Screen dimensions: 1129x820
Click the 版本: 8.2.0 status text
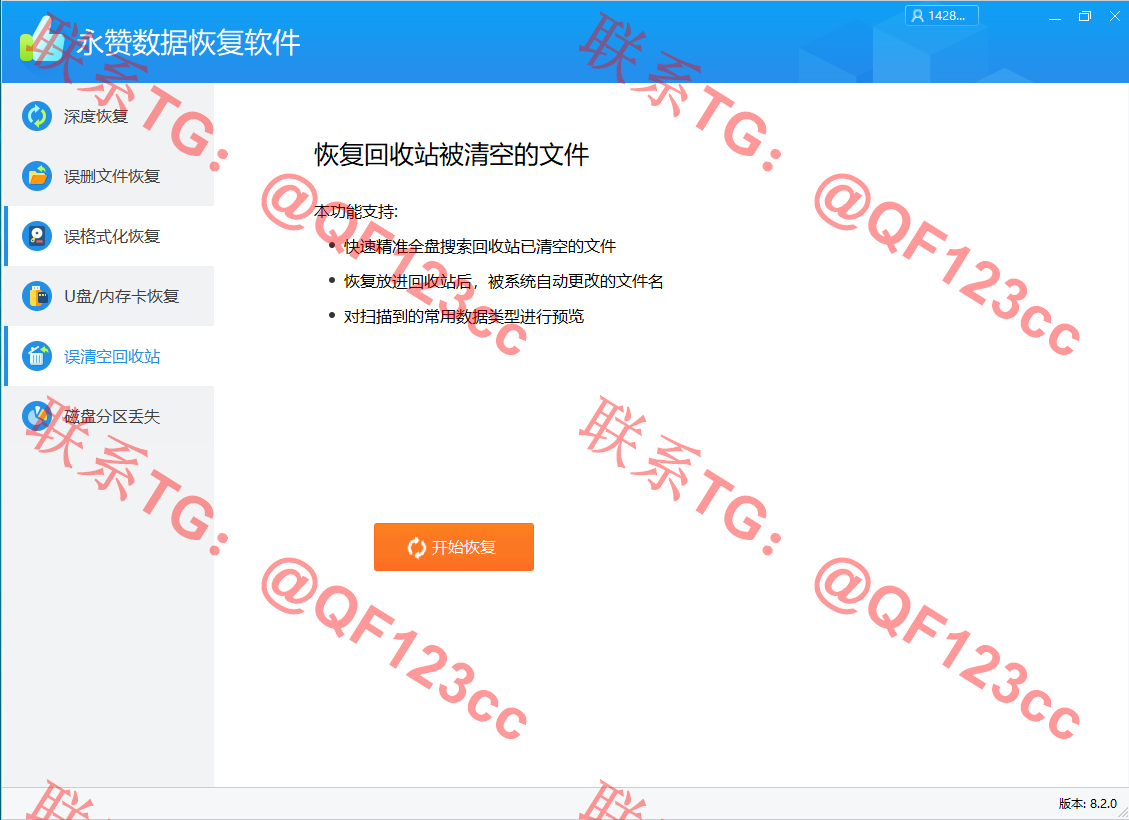tap(1087, 803)
